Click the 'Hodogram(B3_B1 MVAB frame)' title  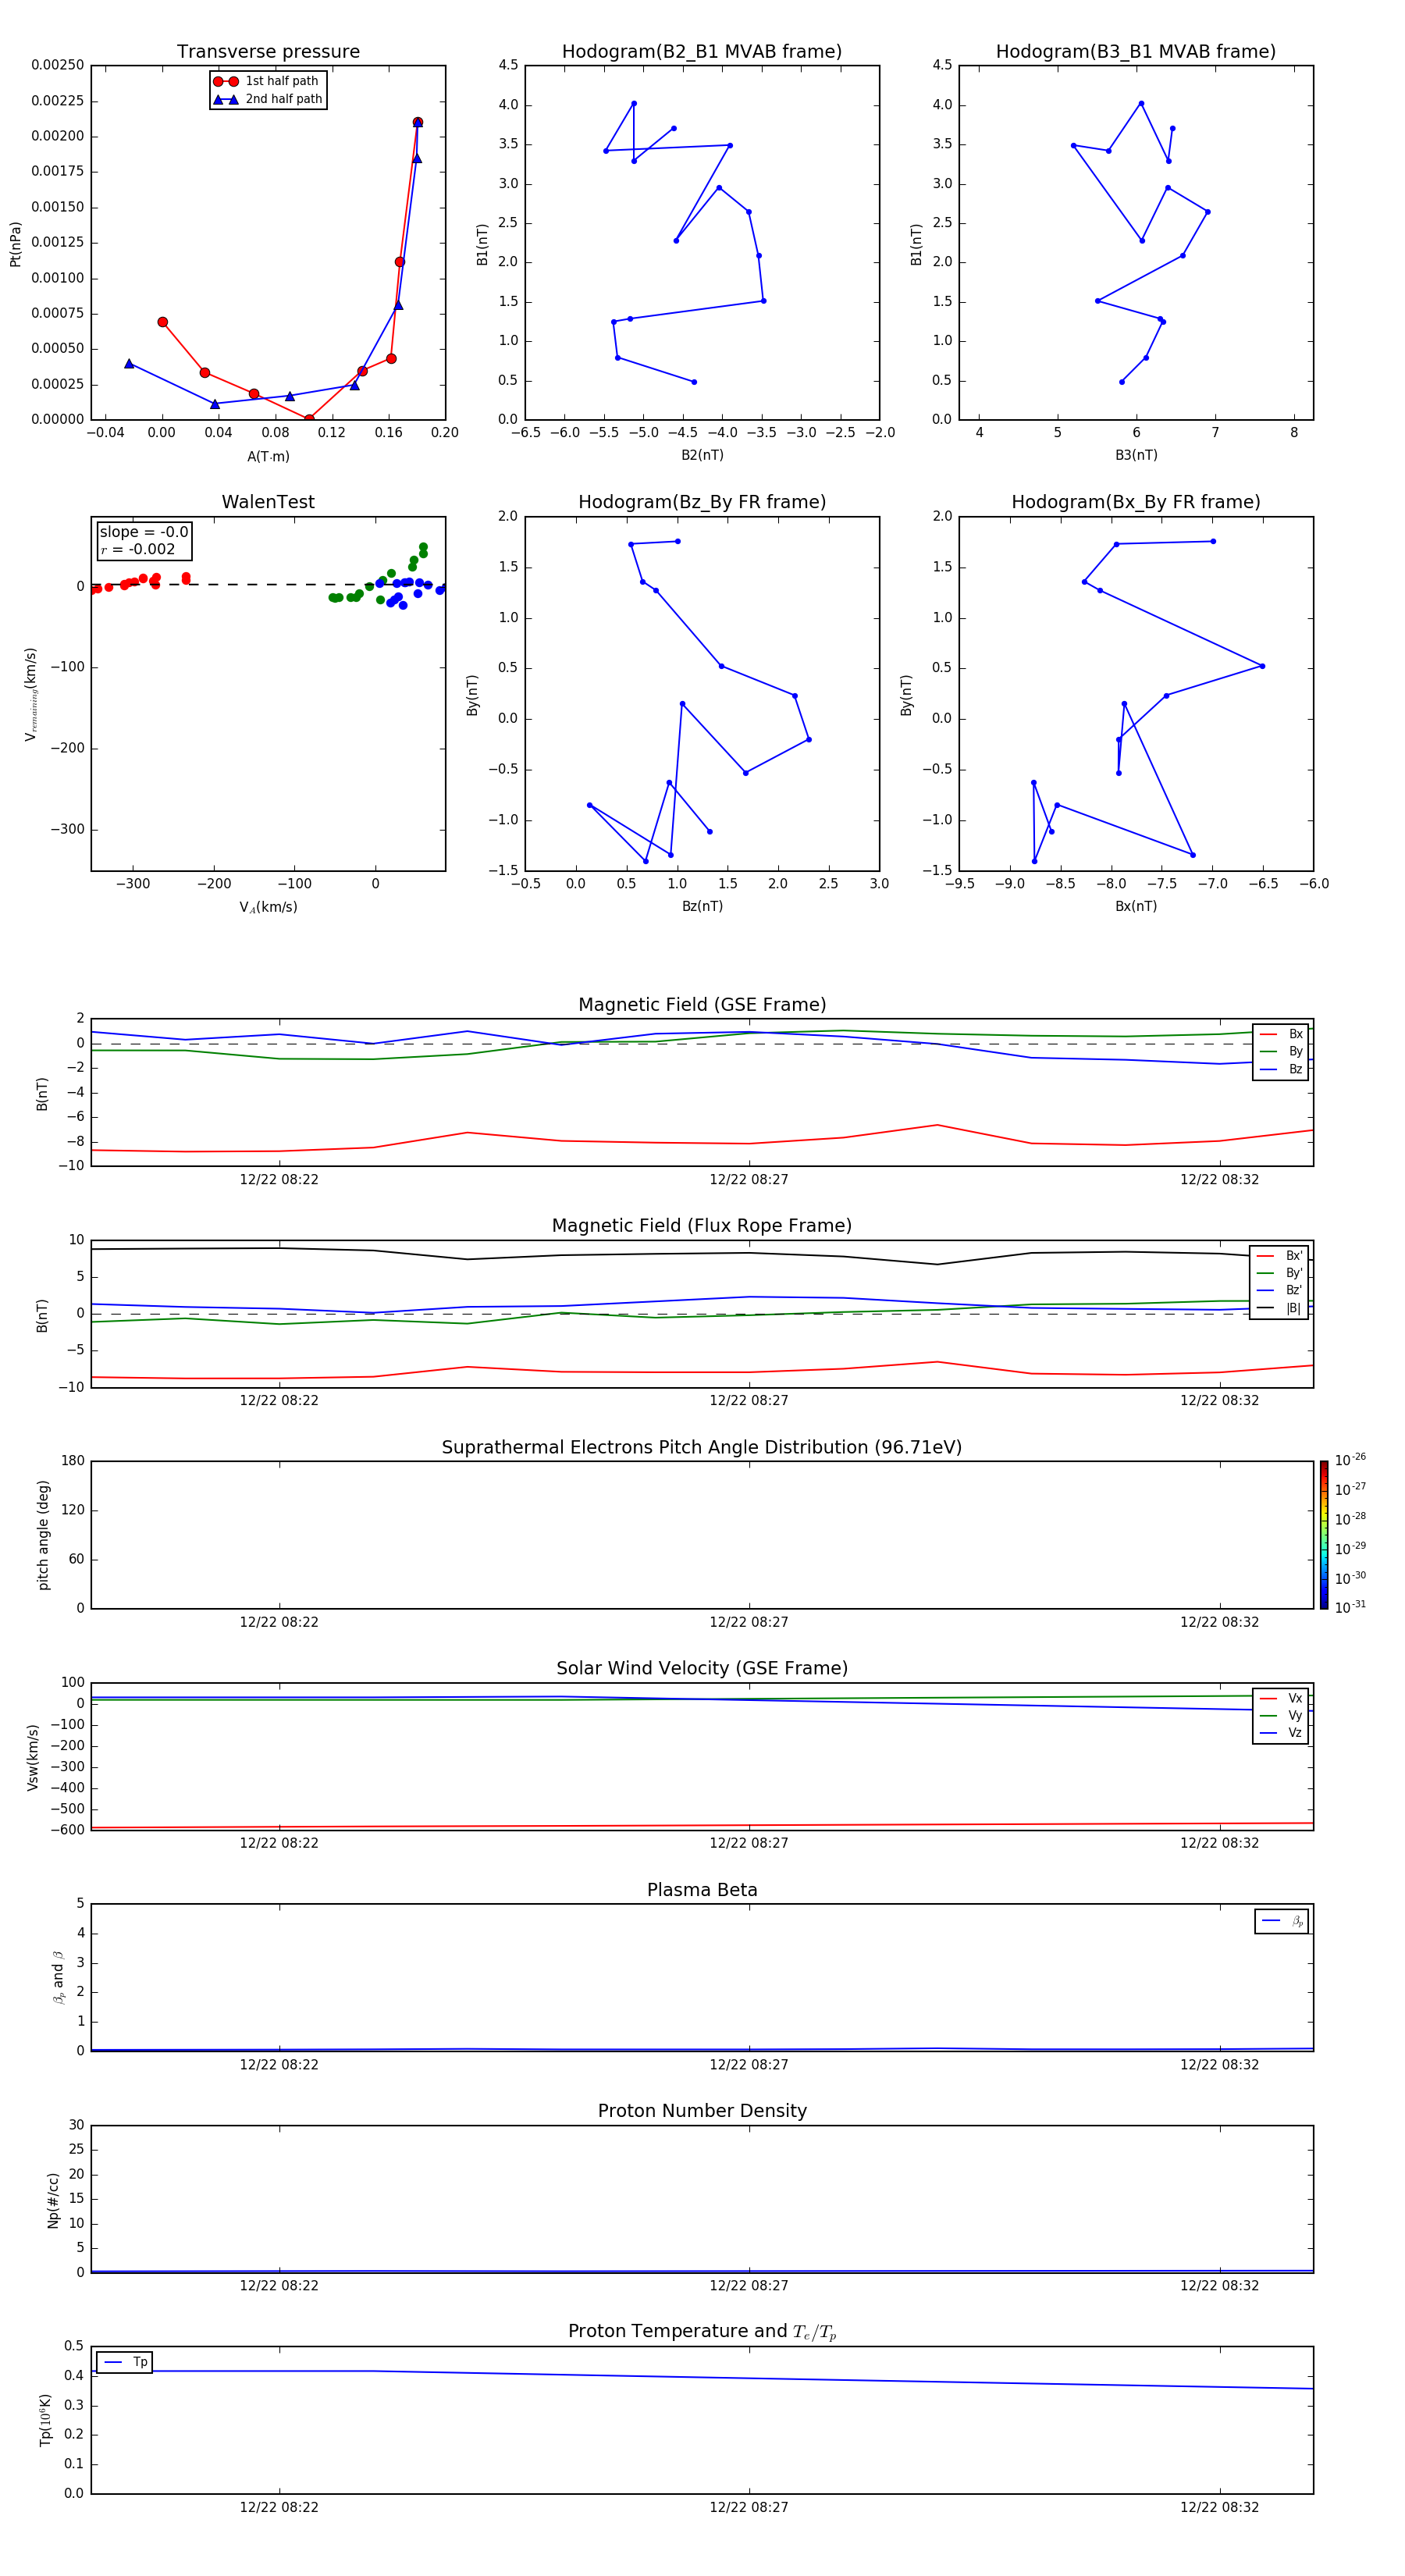tap(1136, 52)
